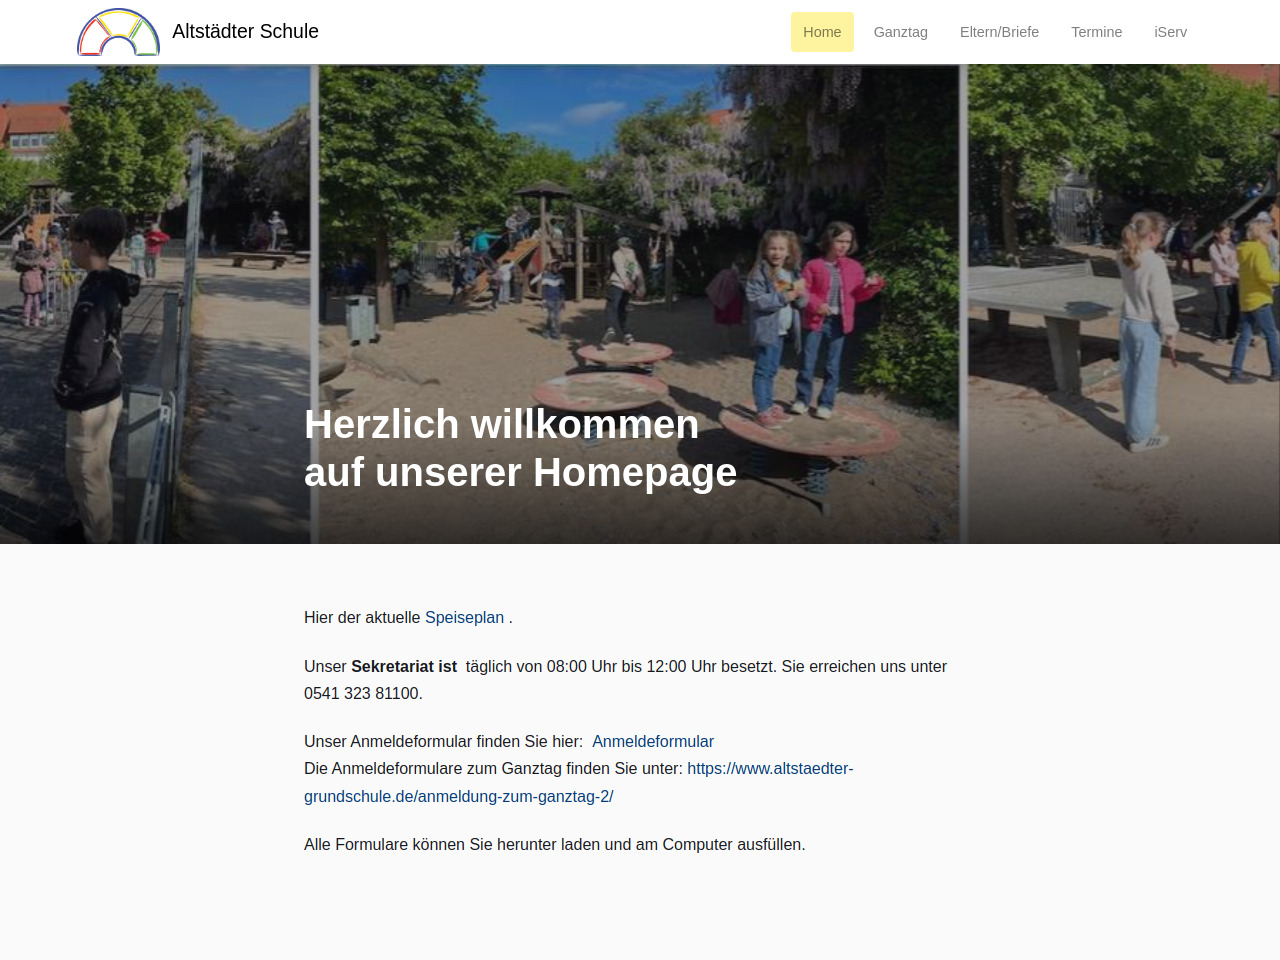
Task: Click the left hero photo of boy at fence
Action: [155, 304]
